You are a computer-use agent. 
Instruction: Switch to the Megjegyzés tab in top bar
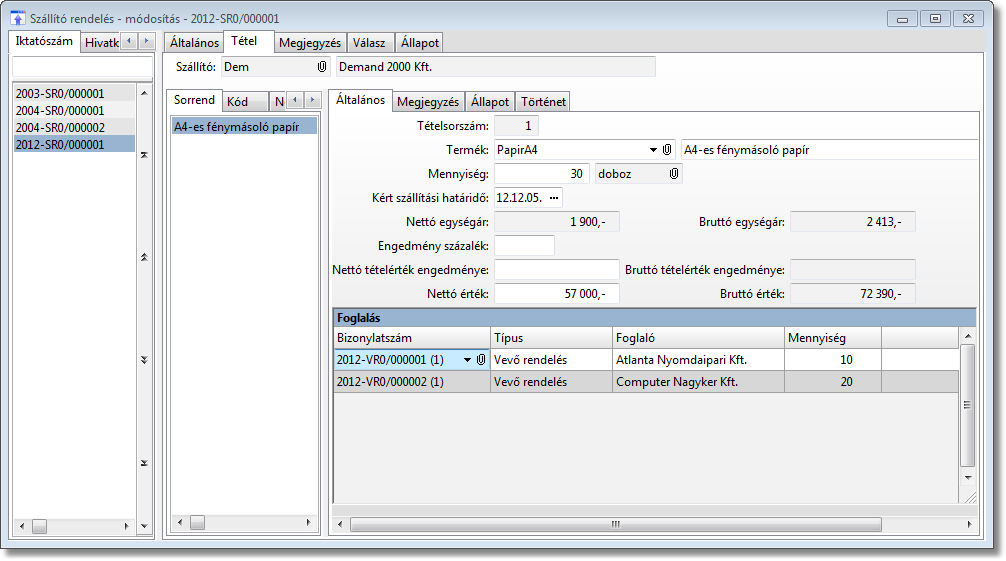click(x=310, y=43)
